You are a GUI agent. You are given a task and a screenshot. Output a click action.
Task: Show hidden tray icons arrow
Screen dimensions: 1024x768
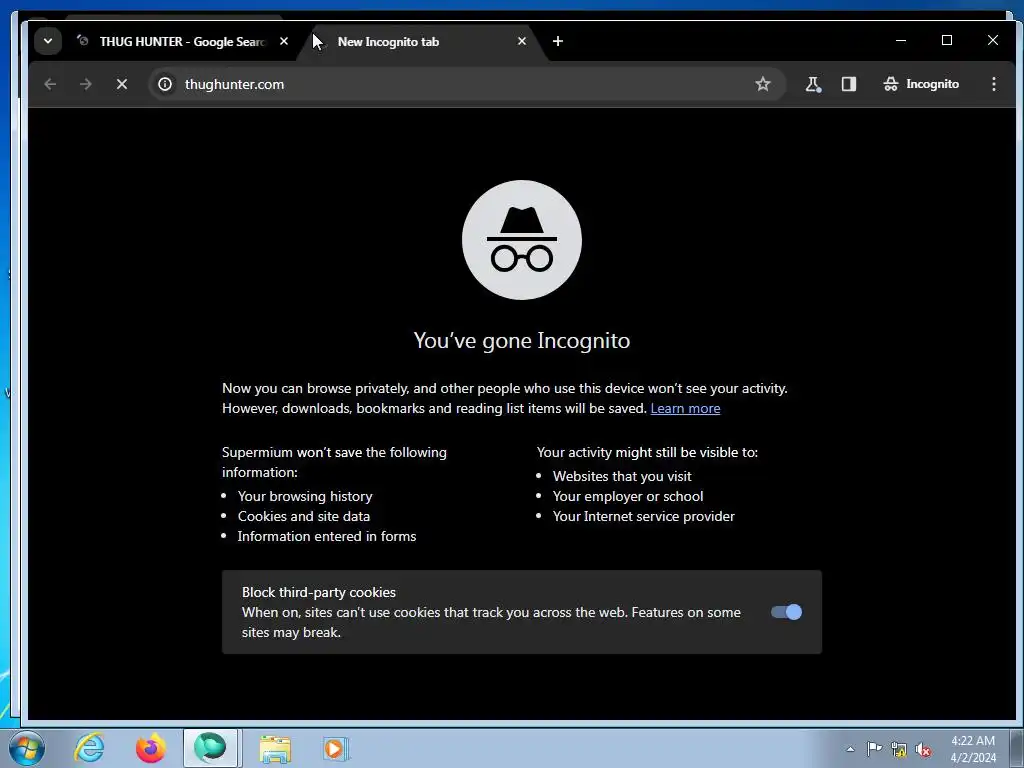850,749
